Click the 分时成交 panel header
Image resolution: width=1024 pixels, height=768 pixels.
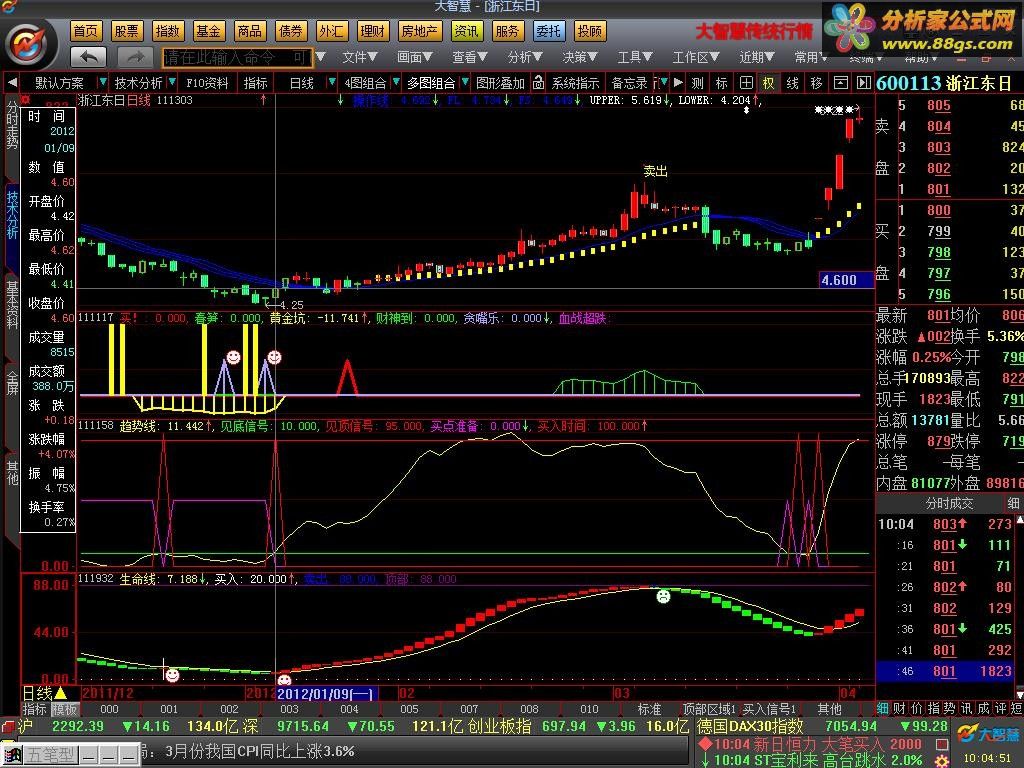(949, 503)
